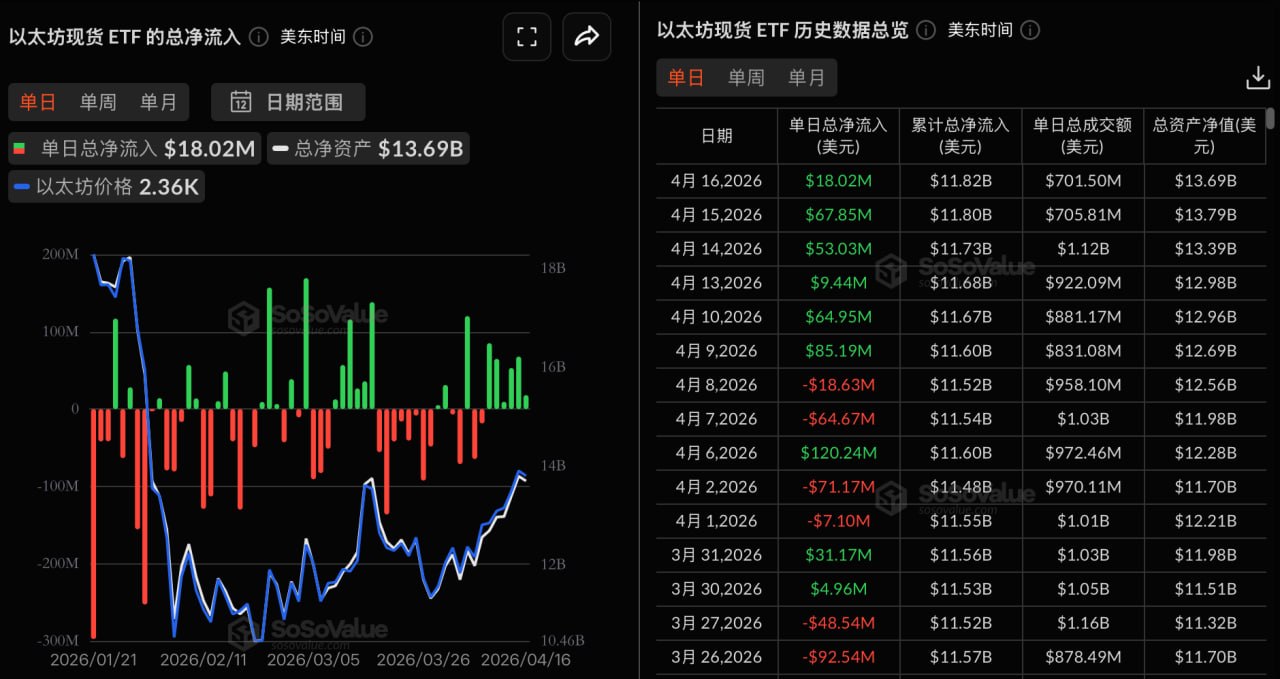Click the $701.50M volume cell
The height and width of the screenshot is (679, 1280).
(1082, 181)
